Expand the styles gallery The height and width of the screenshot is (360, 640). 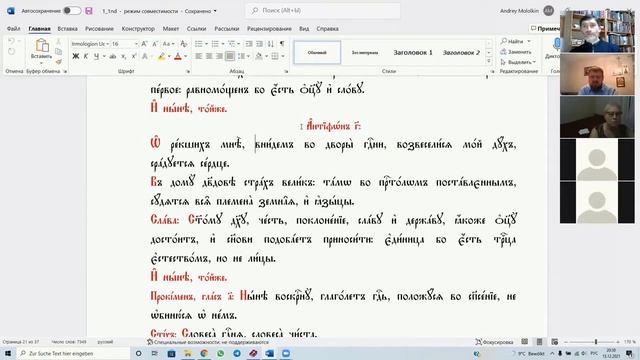pyautogui.click(x=489, y=61)
